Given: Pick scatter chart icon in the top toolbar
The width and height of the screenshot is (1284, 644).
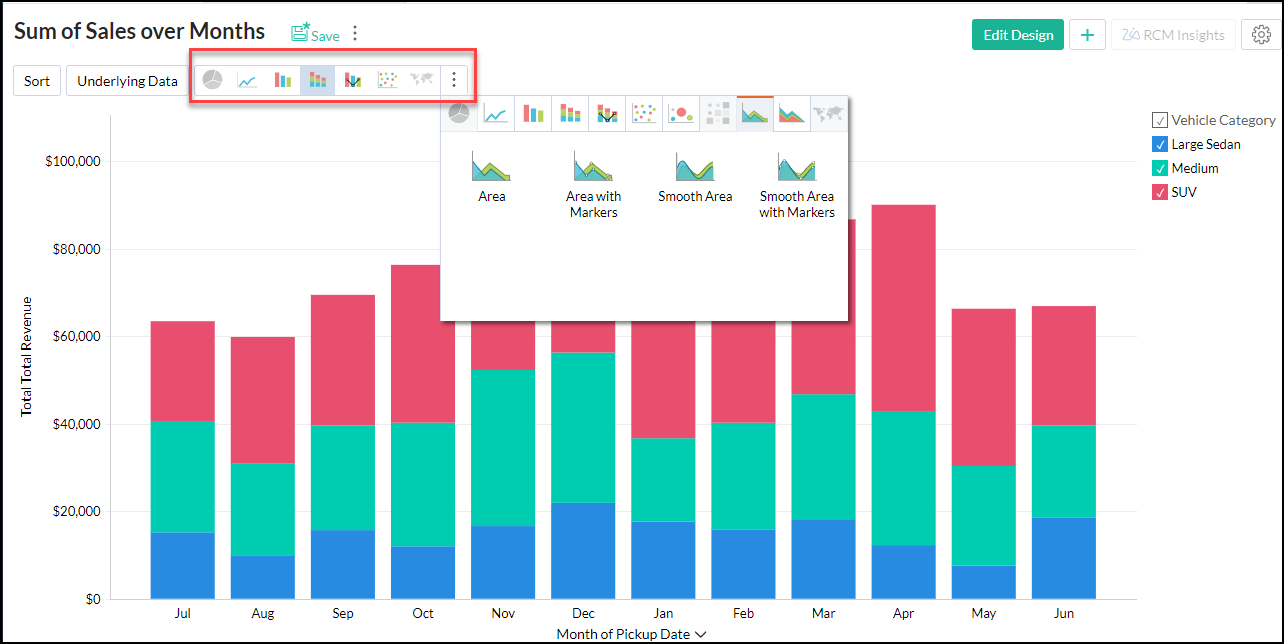Looking at the screenshot, I should coord(387,81).
